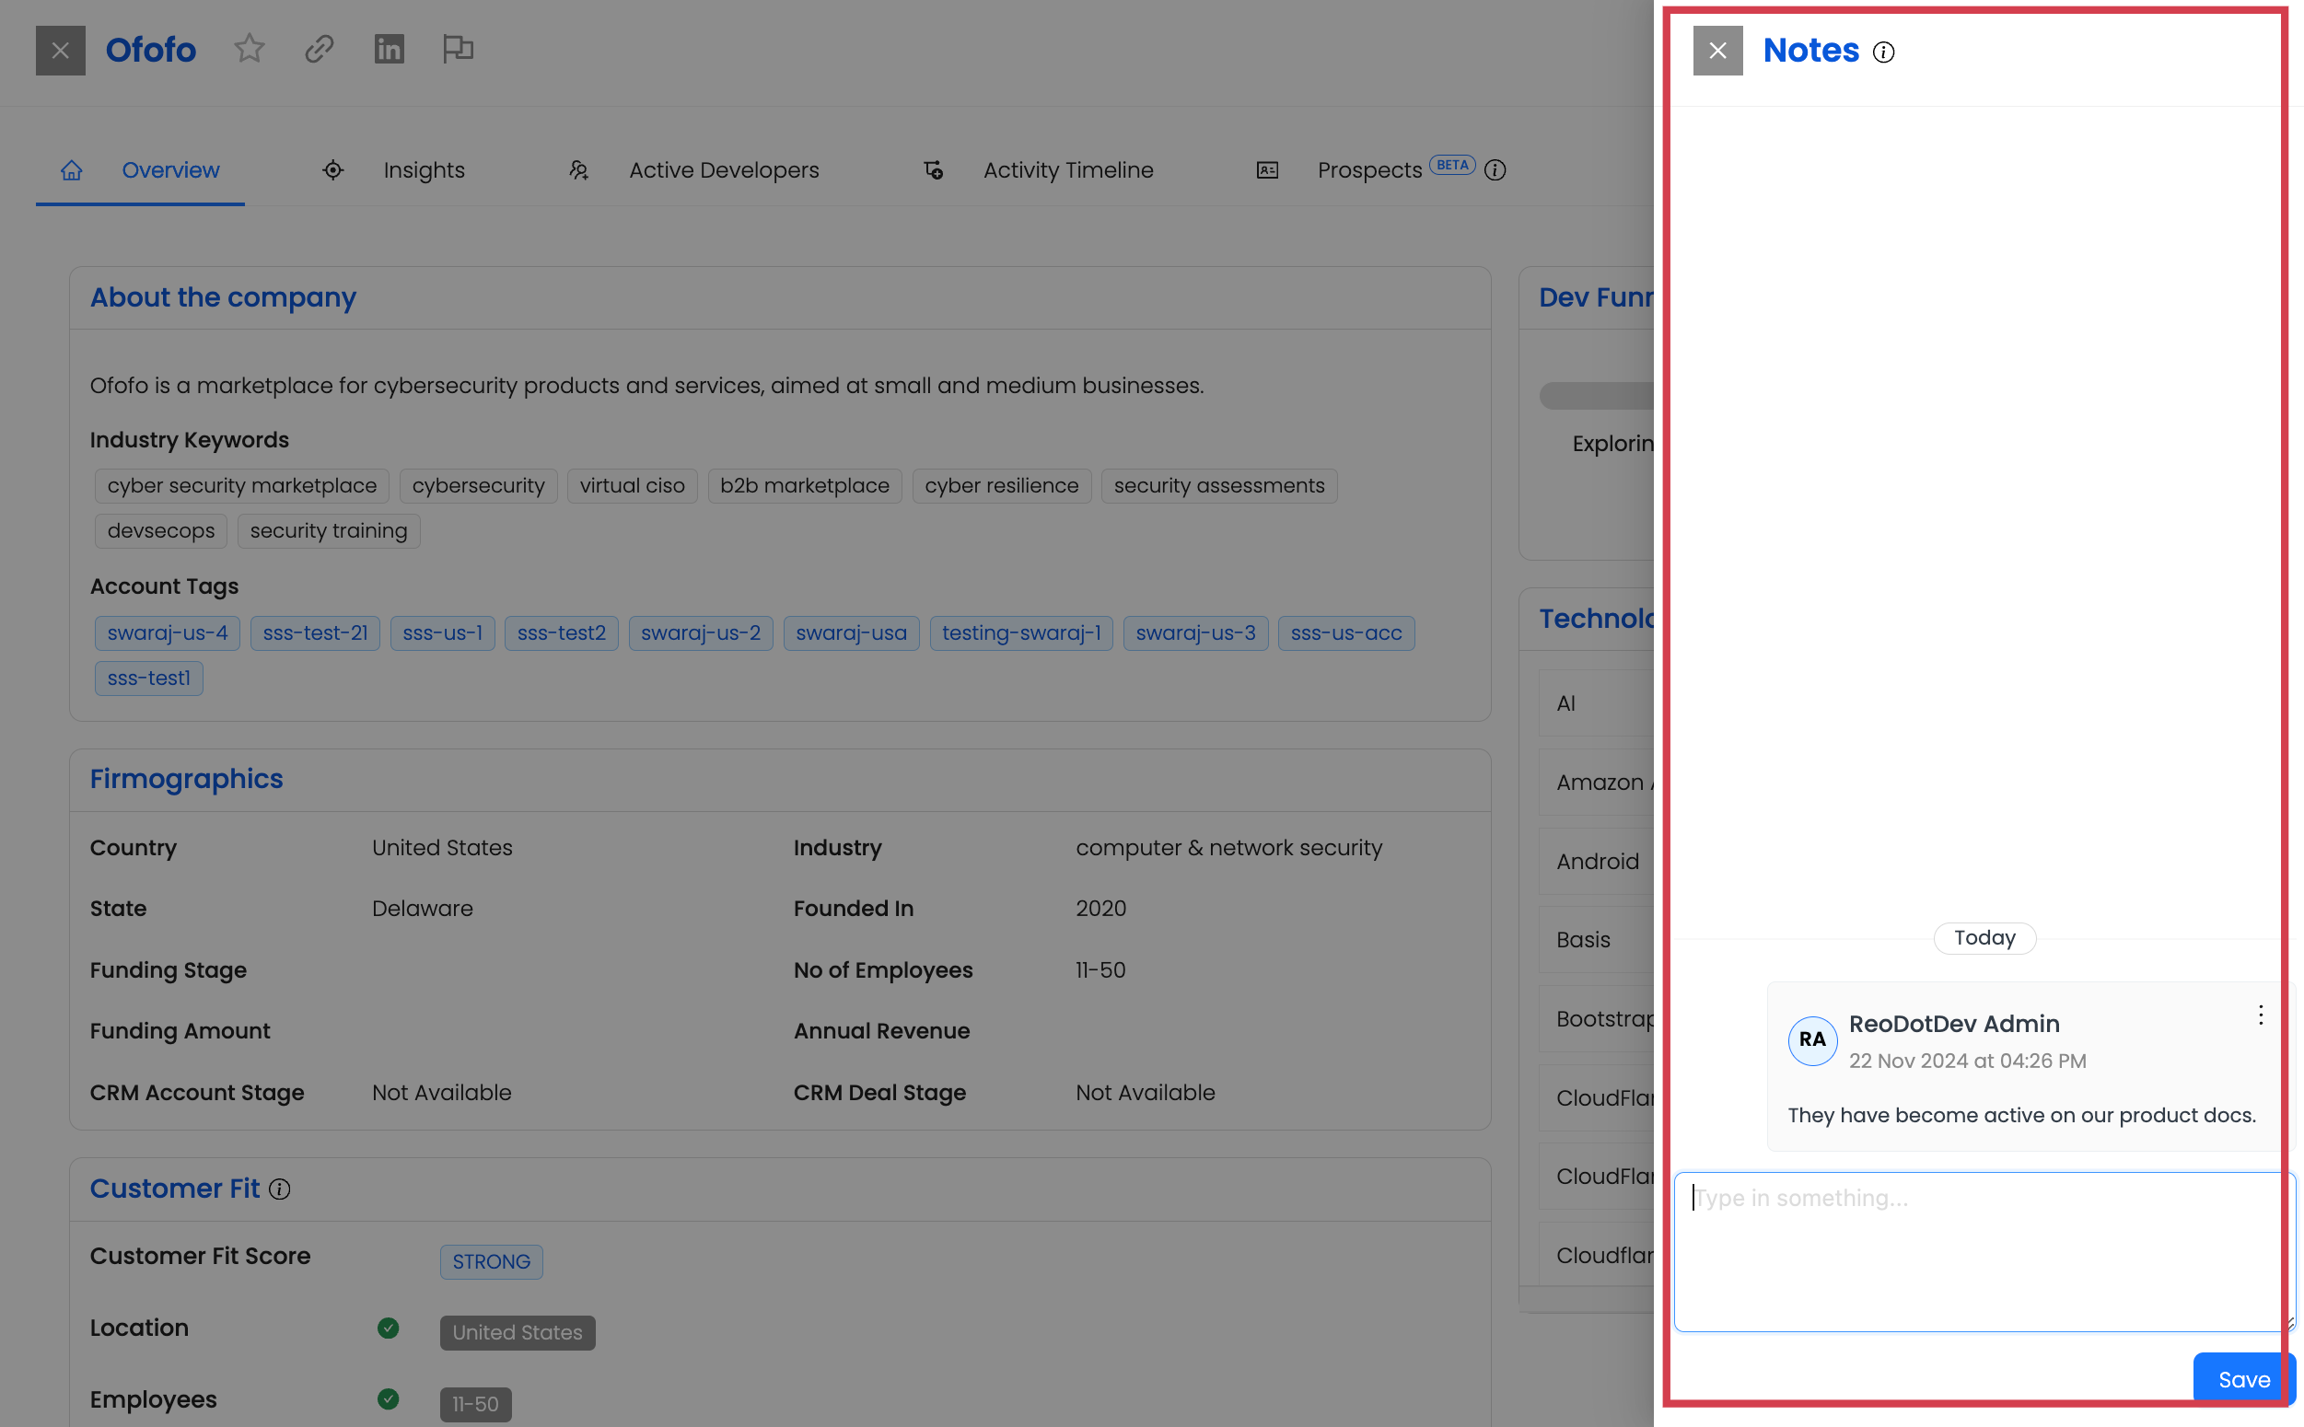Click the Dev Funnel progress bar
Screen dimensions: 2304x1427
(1596, 396)
